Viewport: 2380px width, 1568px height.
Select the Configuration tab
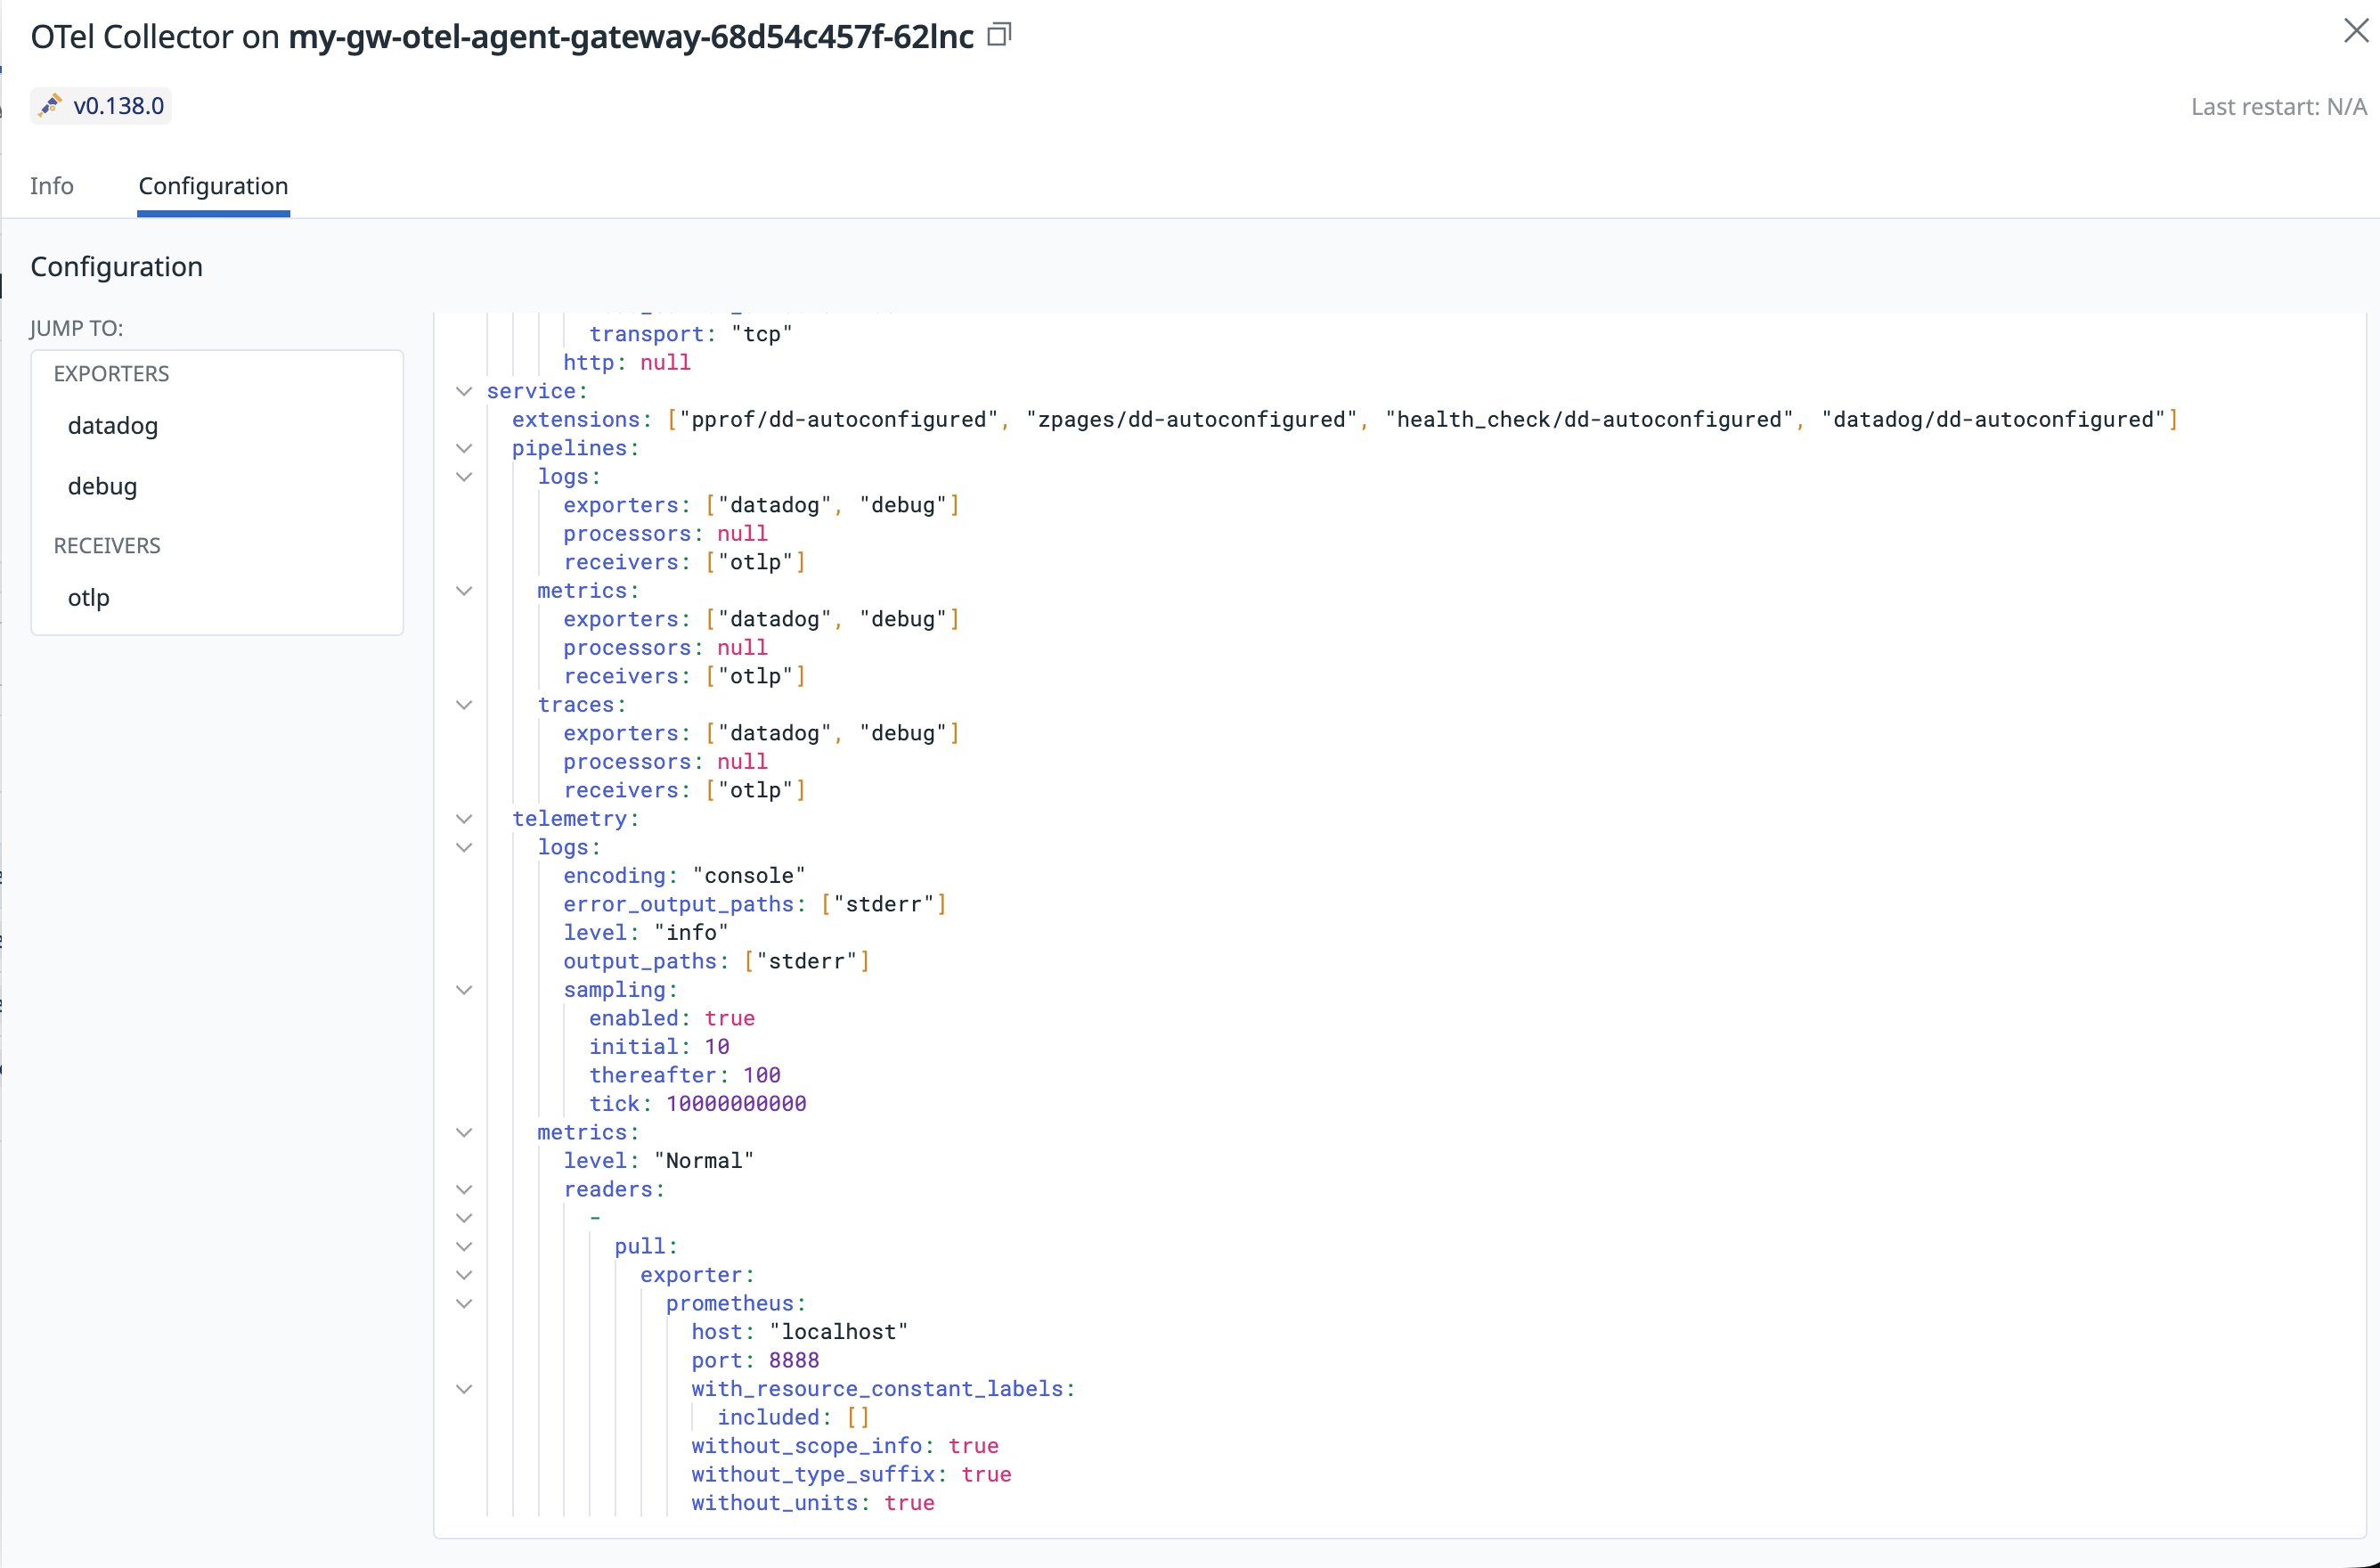click(x=213, y=186)
